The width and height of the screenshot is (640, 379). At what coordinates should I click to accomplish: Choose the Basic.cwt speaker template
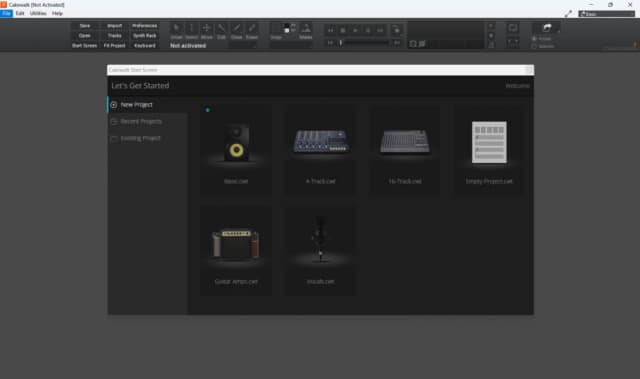coord(236,150)
